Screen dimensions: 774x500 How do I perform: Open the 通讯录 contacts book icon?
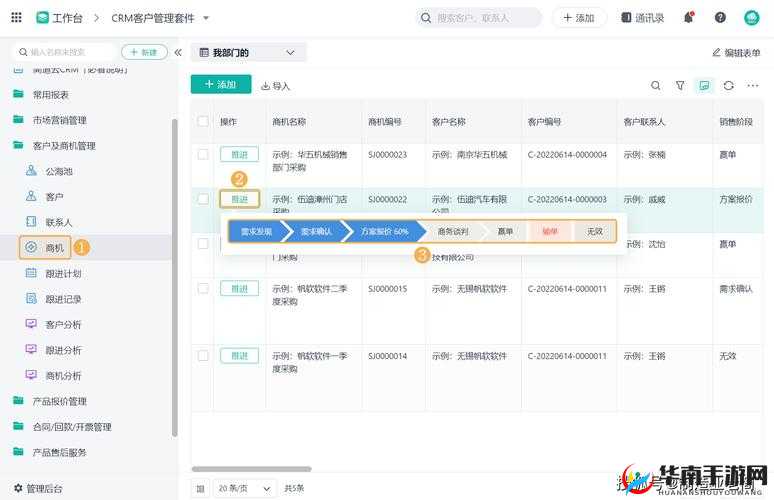pyautogui.click(x=626, y=18)
